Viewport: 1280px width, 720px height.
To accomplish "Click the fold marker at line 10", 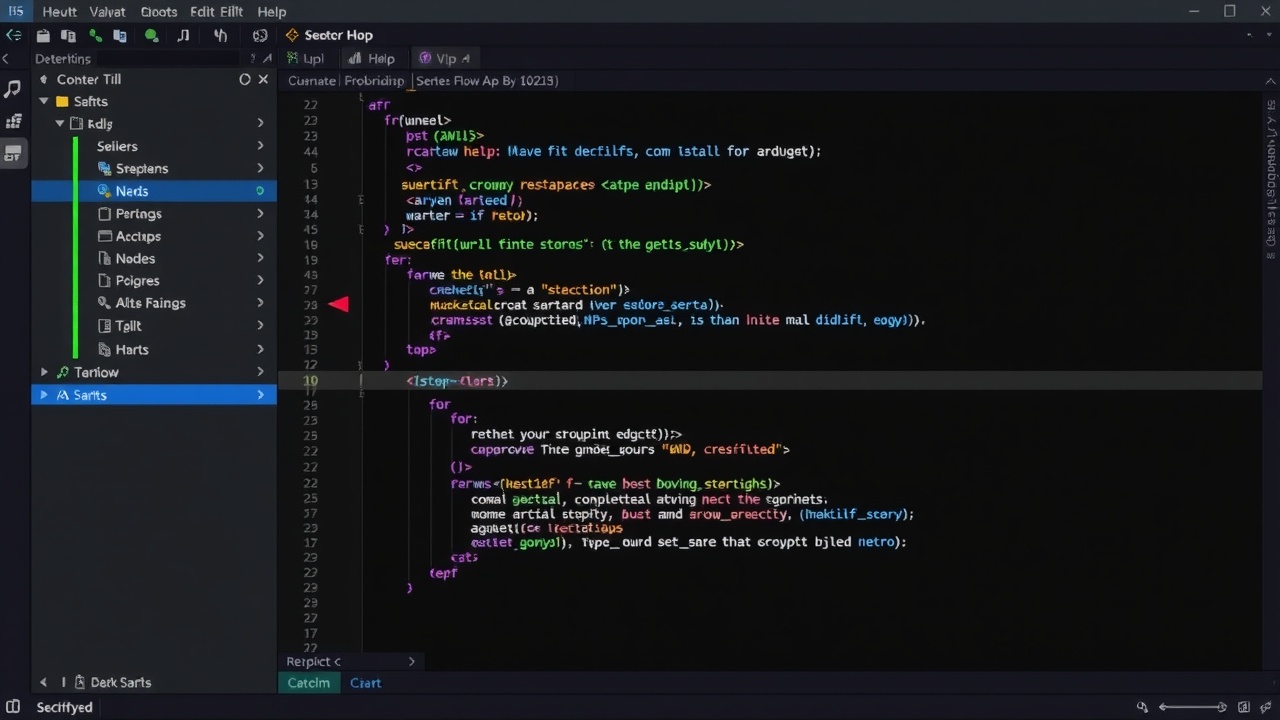I will (362, 381).
